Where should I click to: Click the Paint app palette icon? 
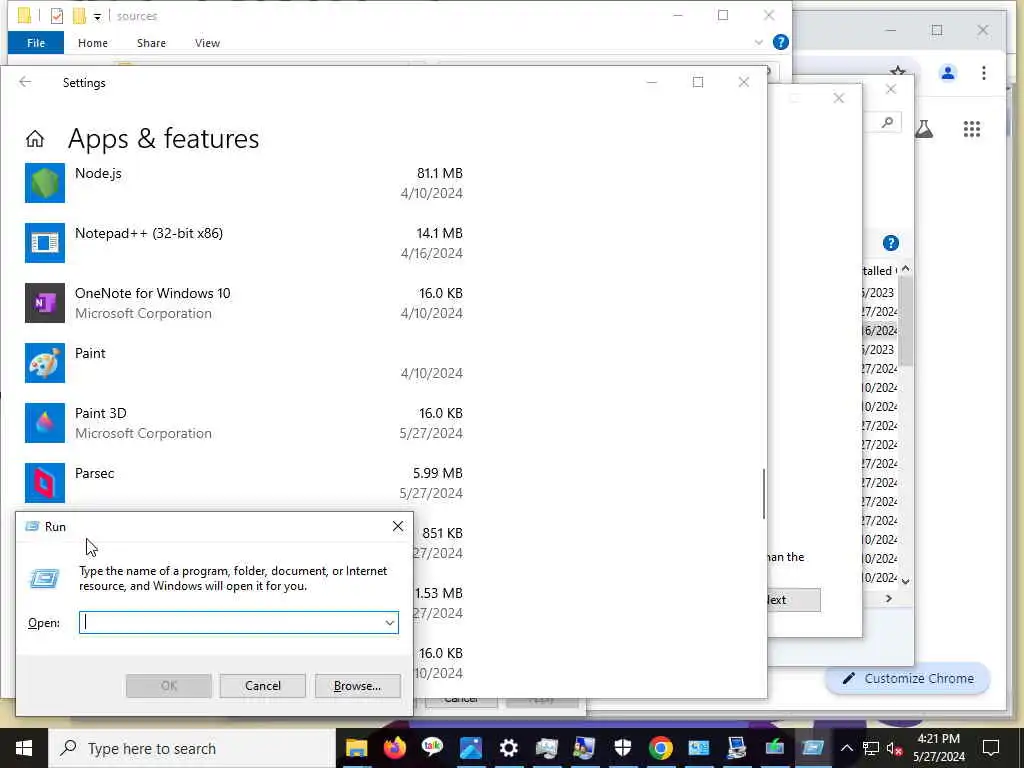44,363
